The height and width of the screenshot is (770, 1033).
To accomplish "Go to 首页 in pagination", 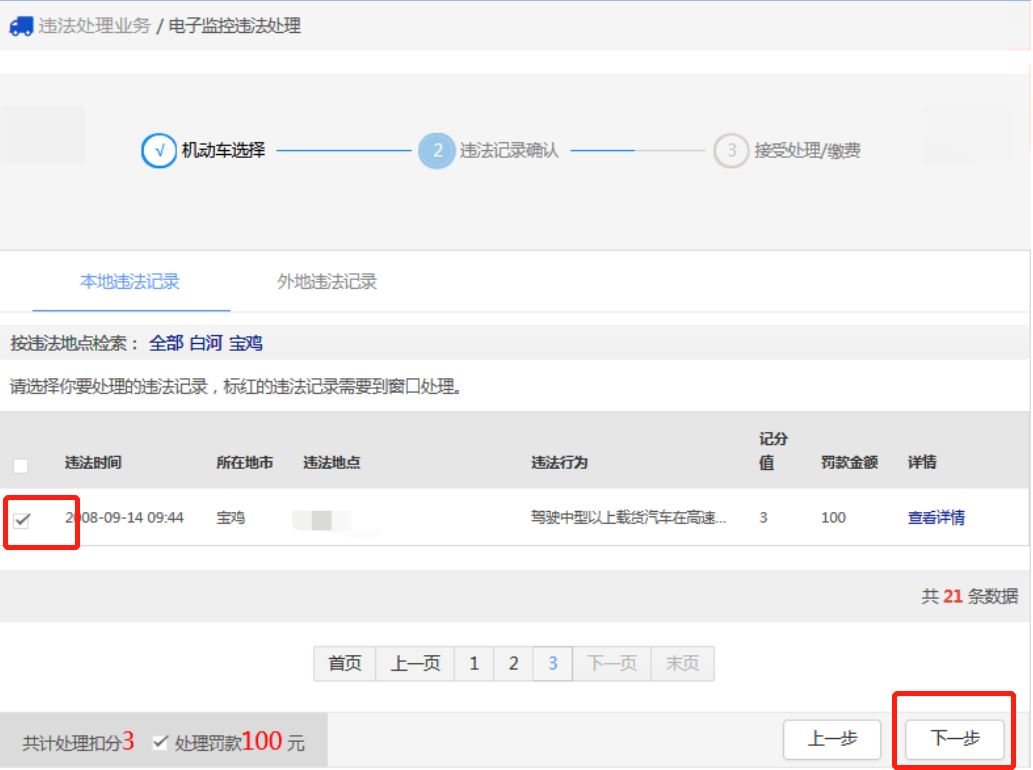I will [x=345, y=664].
